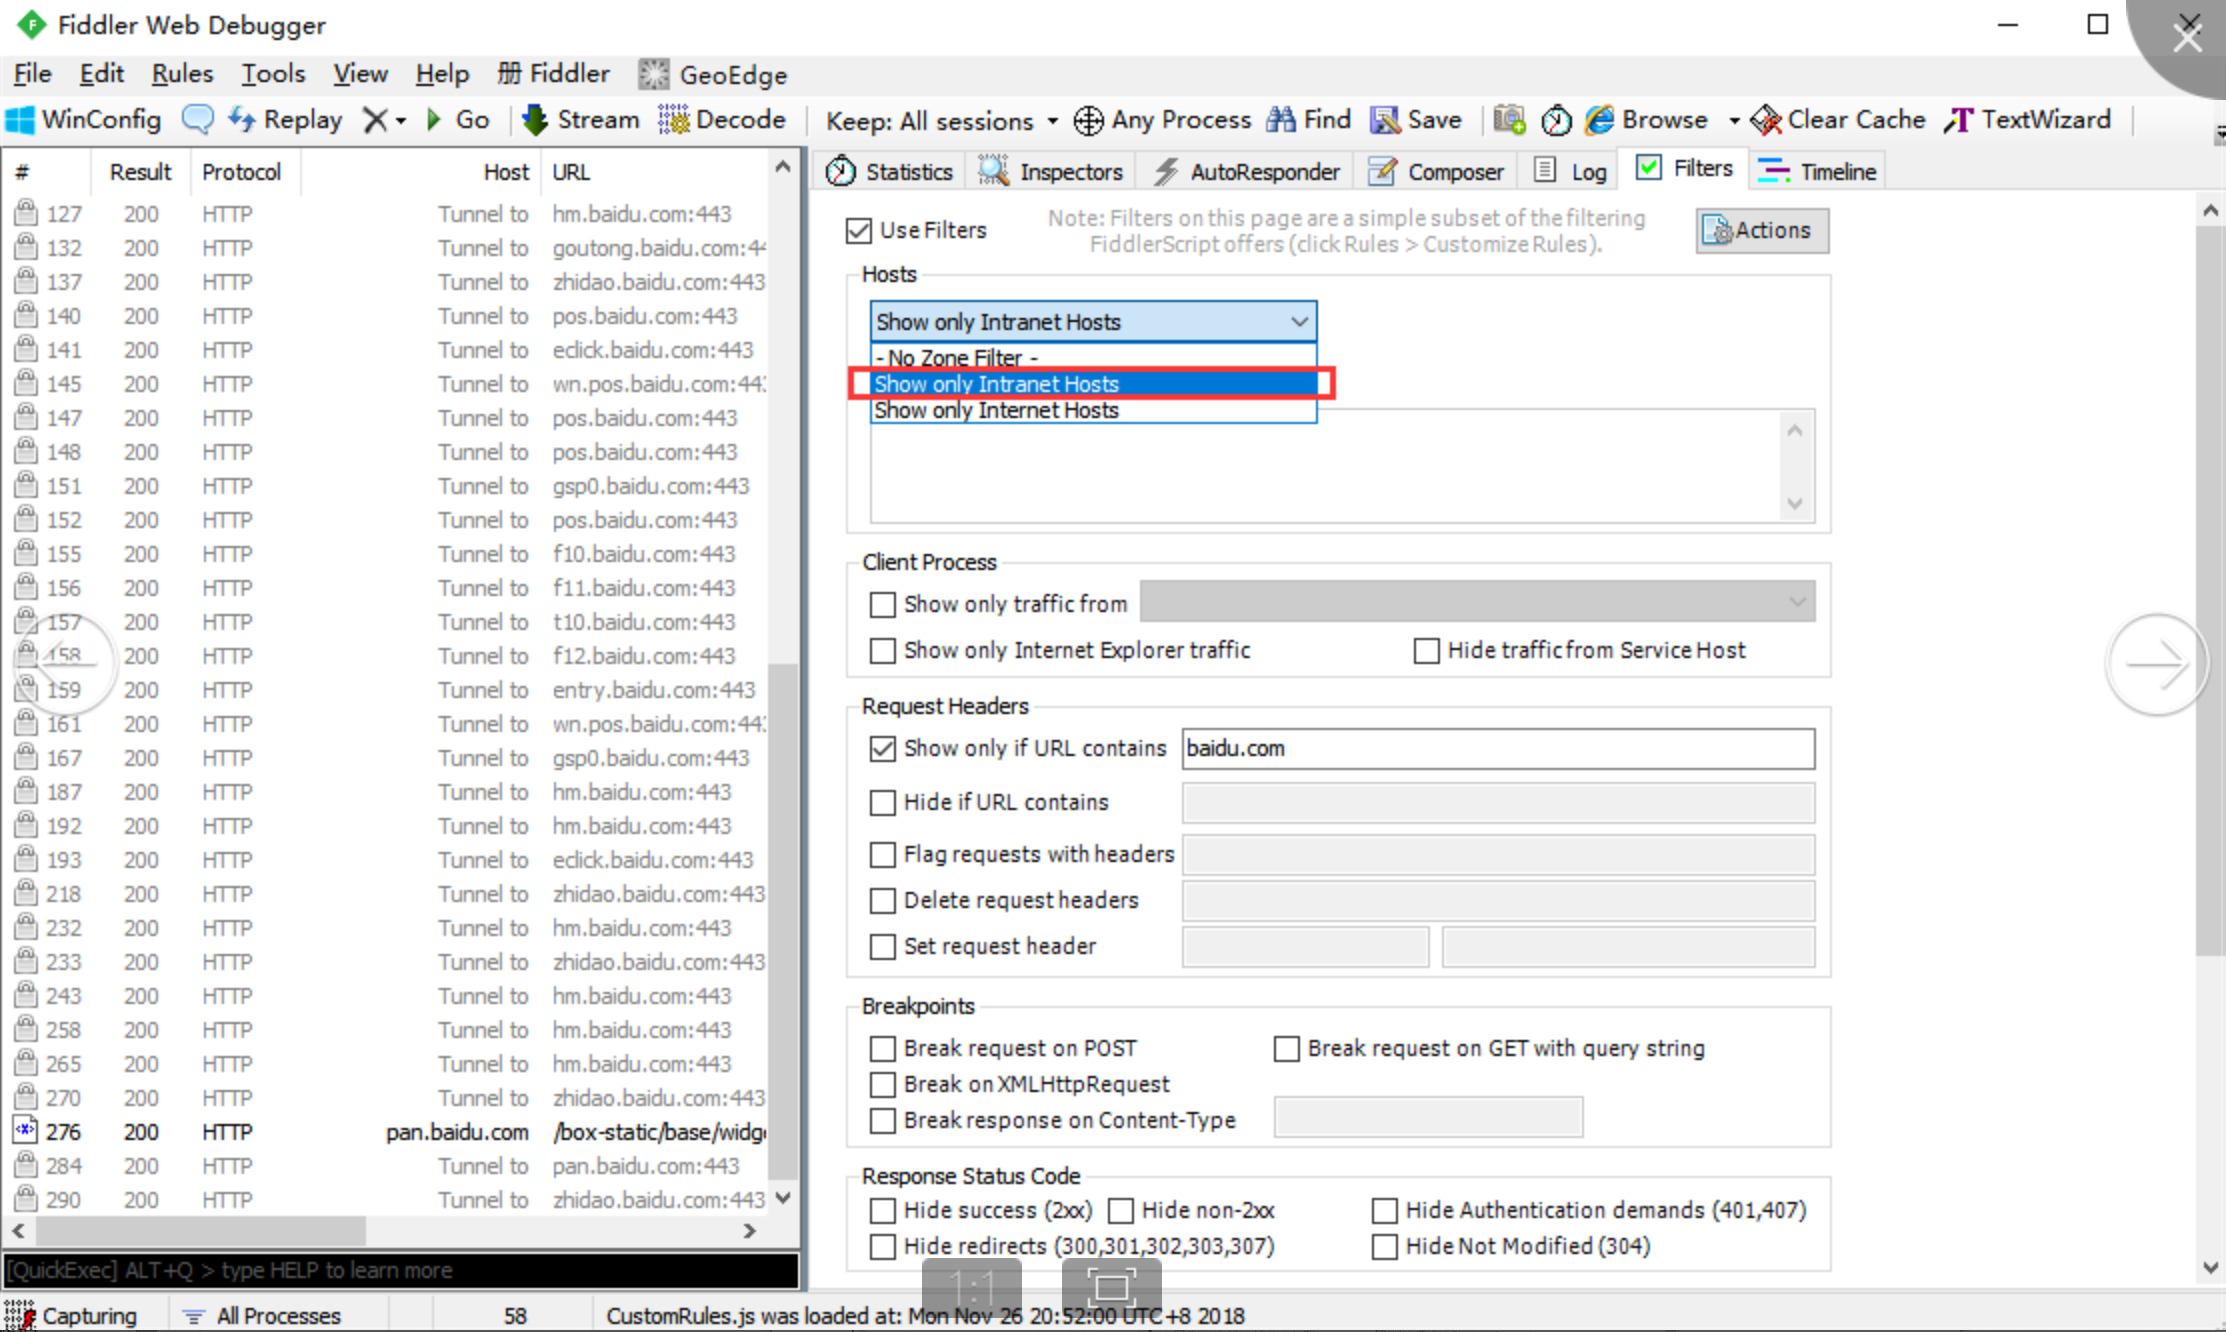Select No Zone Filter option
Screen dimensions: 2226x1332
(1093, 357)
